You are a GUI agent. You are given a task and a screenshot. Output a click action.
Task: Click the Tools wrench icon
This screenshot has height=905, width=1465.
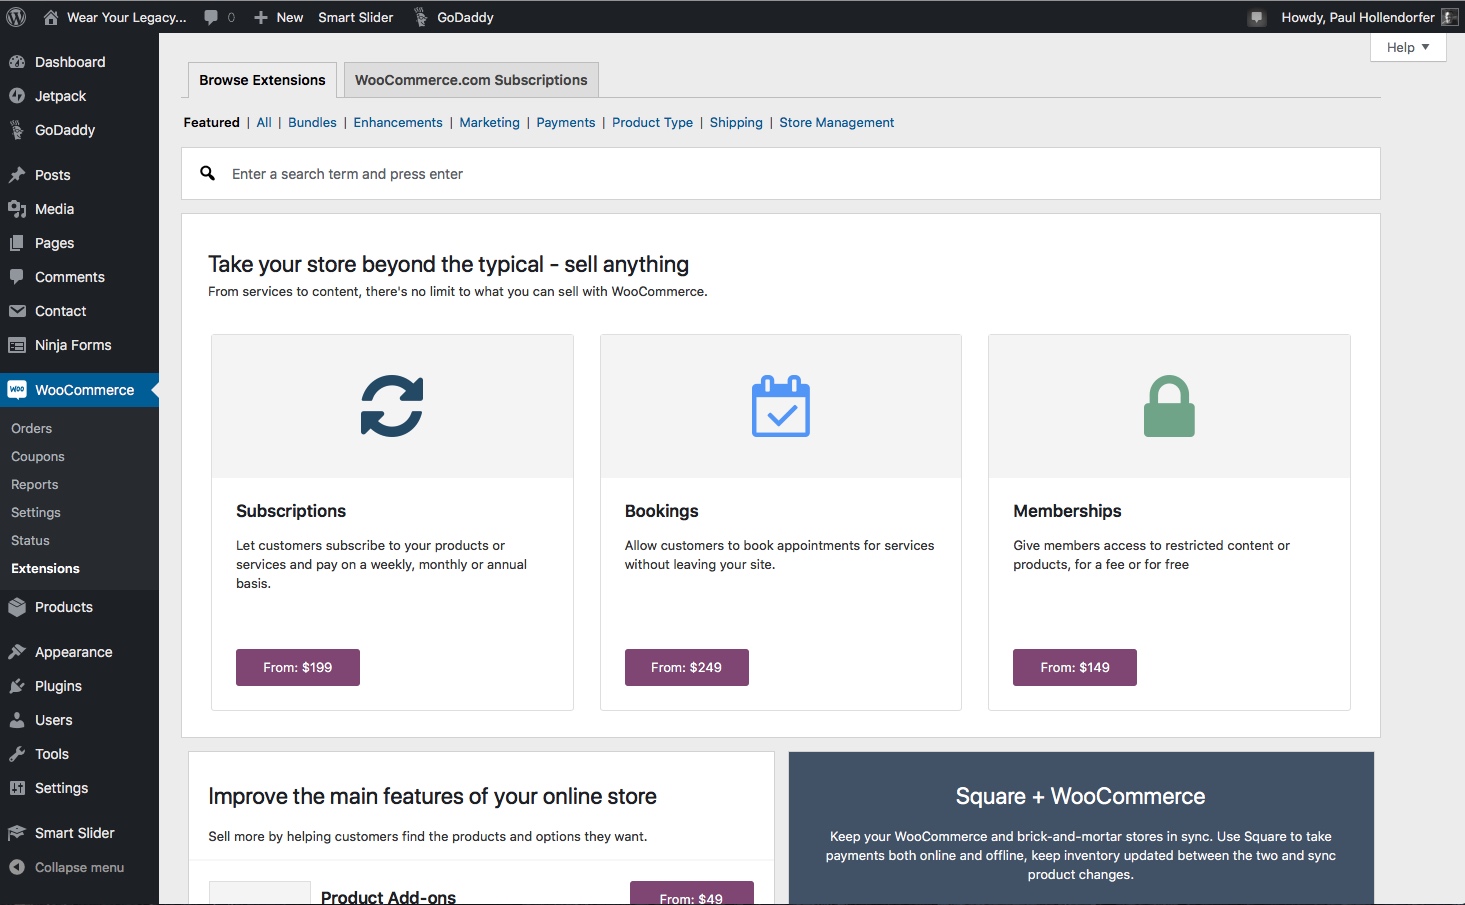click(17, 754)
